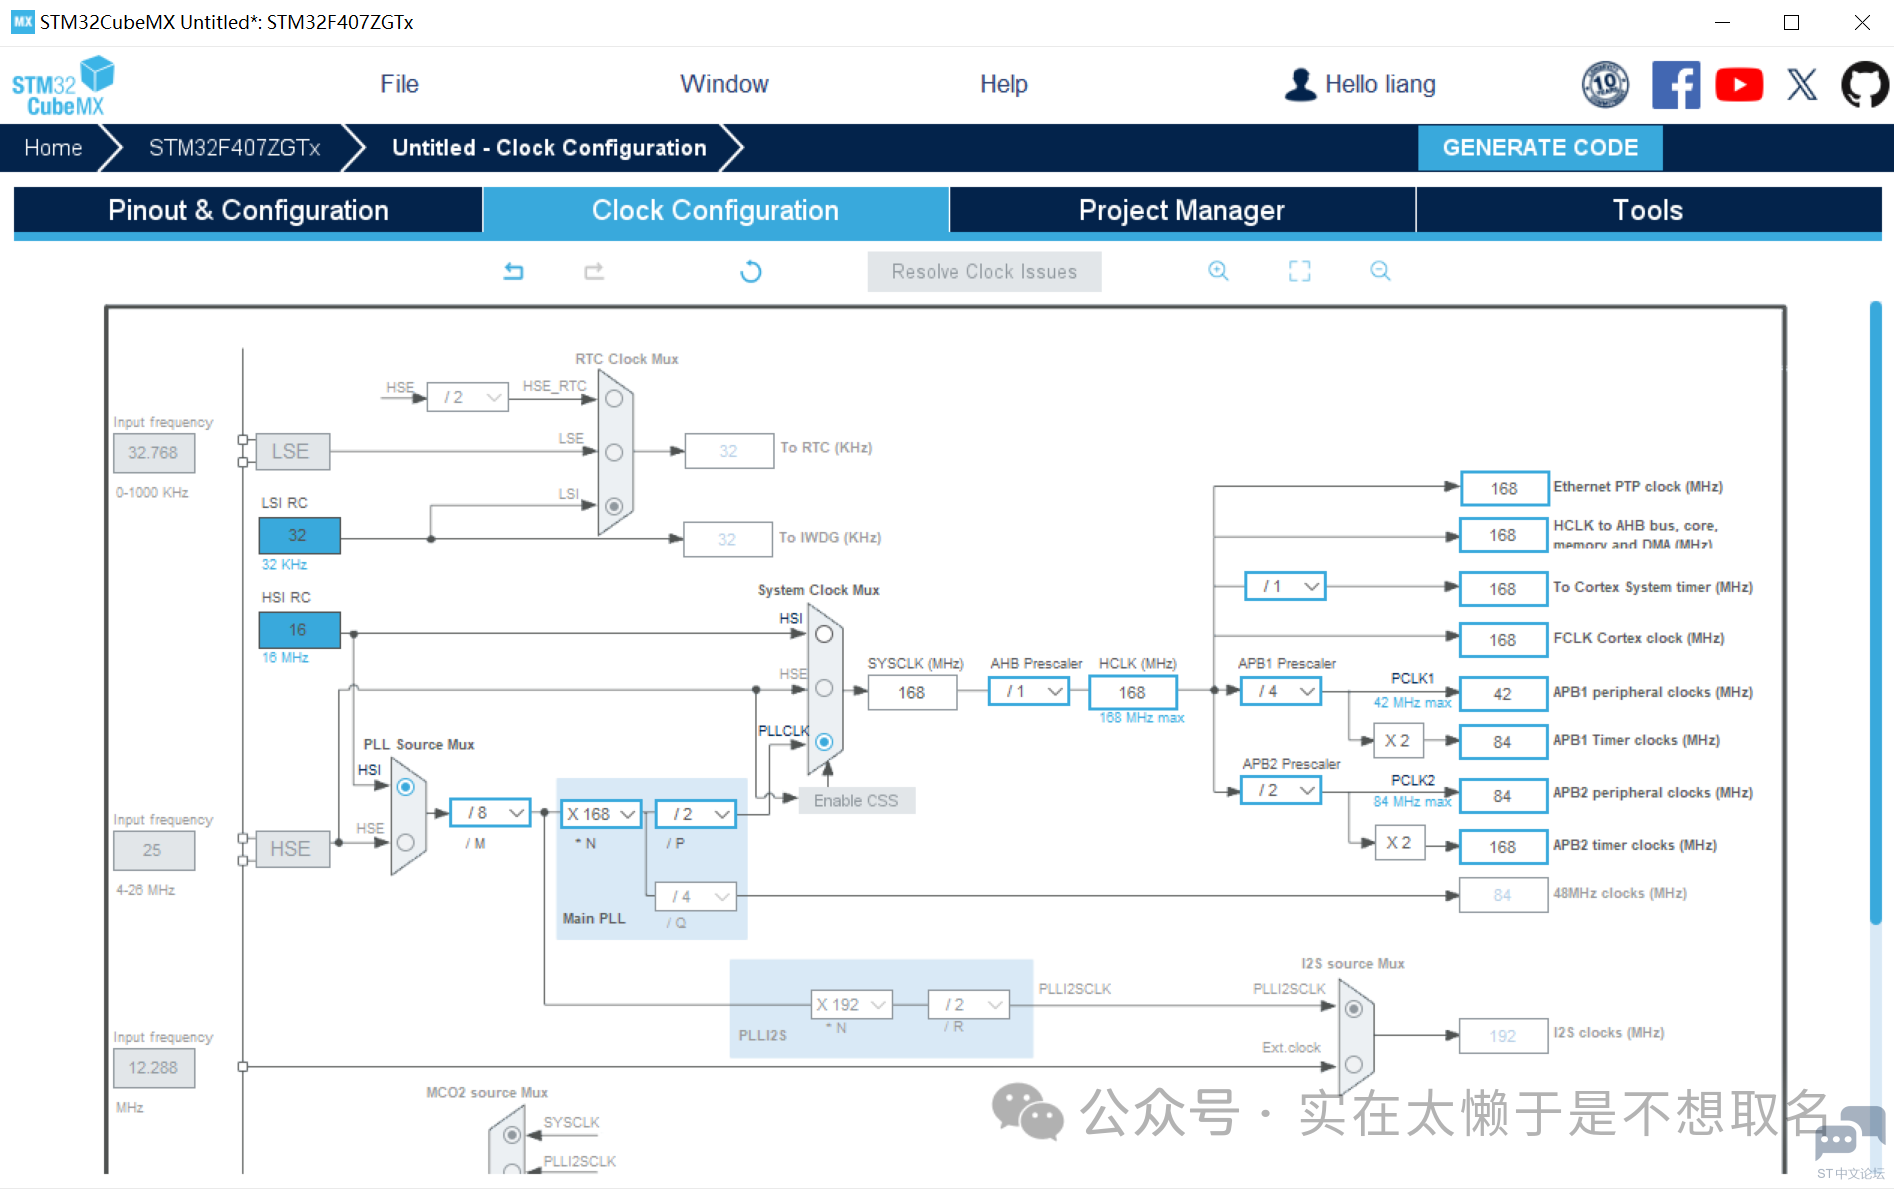Click the refresh/reset clock icon

[750, 272]
